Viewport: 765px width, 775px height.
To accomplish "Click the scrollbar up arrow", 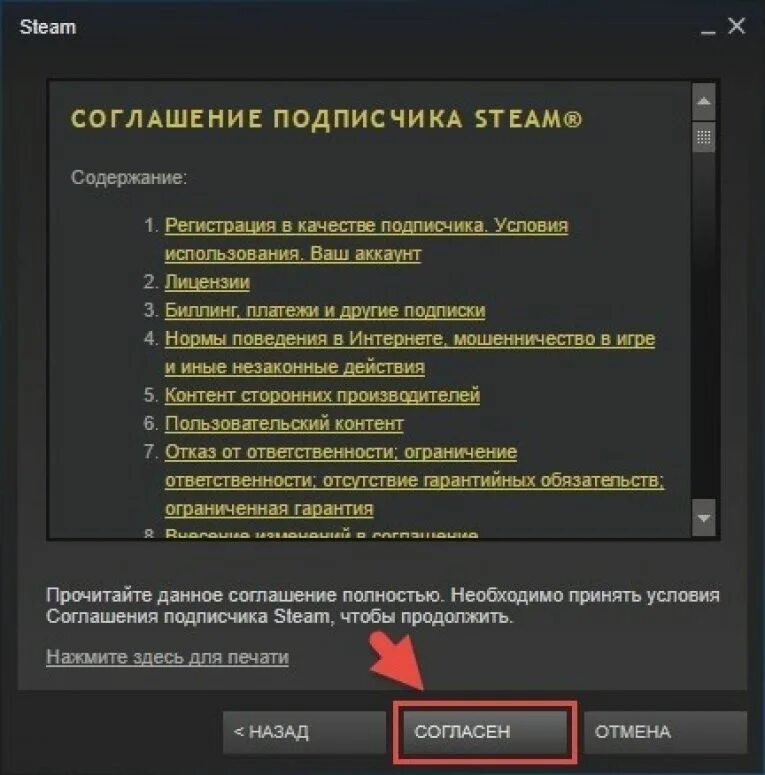I will pos(703,102).
